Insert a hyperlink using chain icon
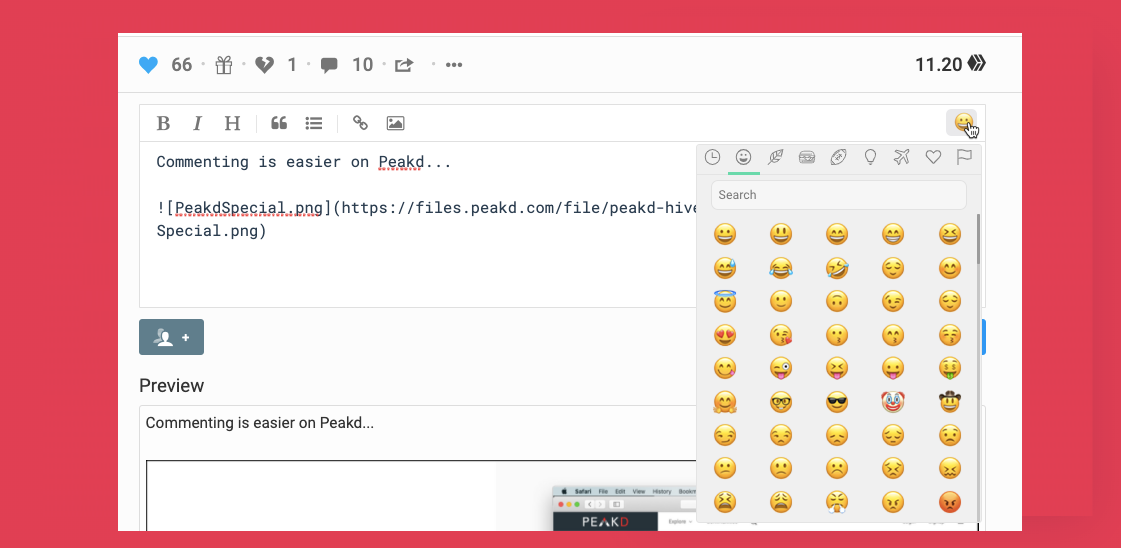 coord(360,123)
